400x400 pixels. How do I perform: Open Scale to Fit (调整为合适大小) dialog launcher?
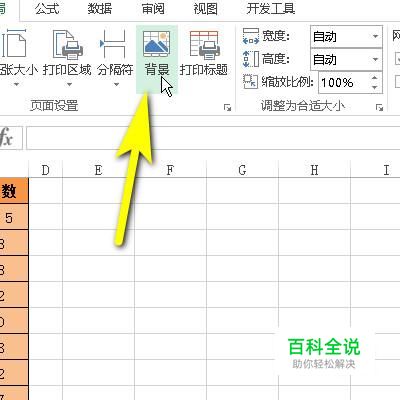pyautogui.click(x=379, y=107)
